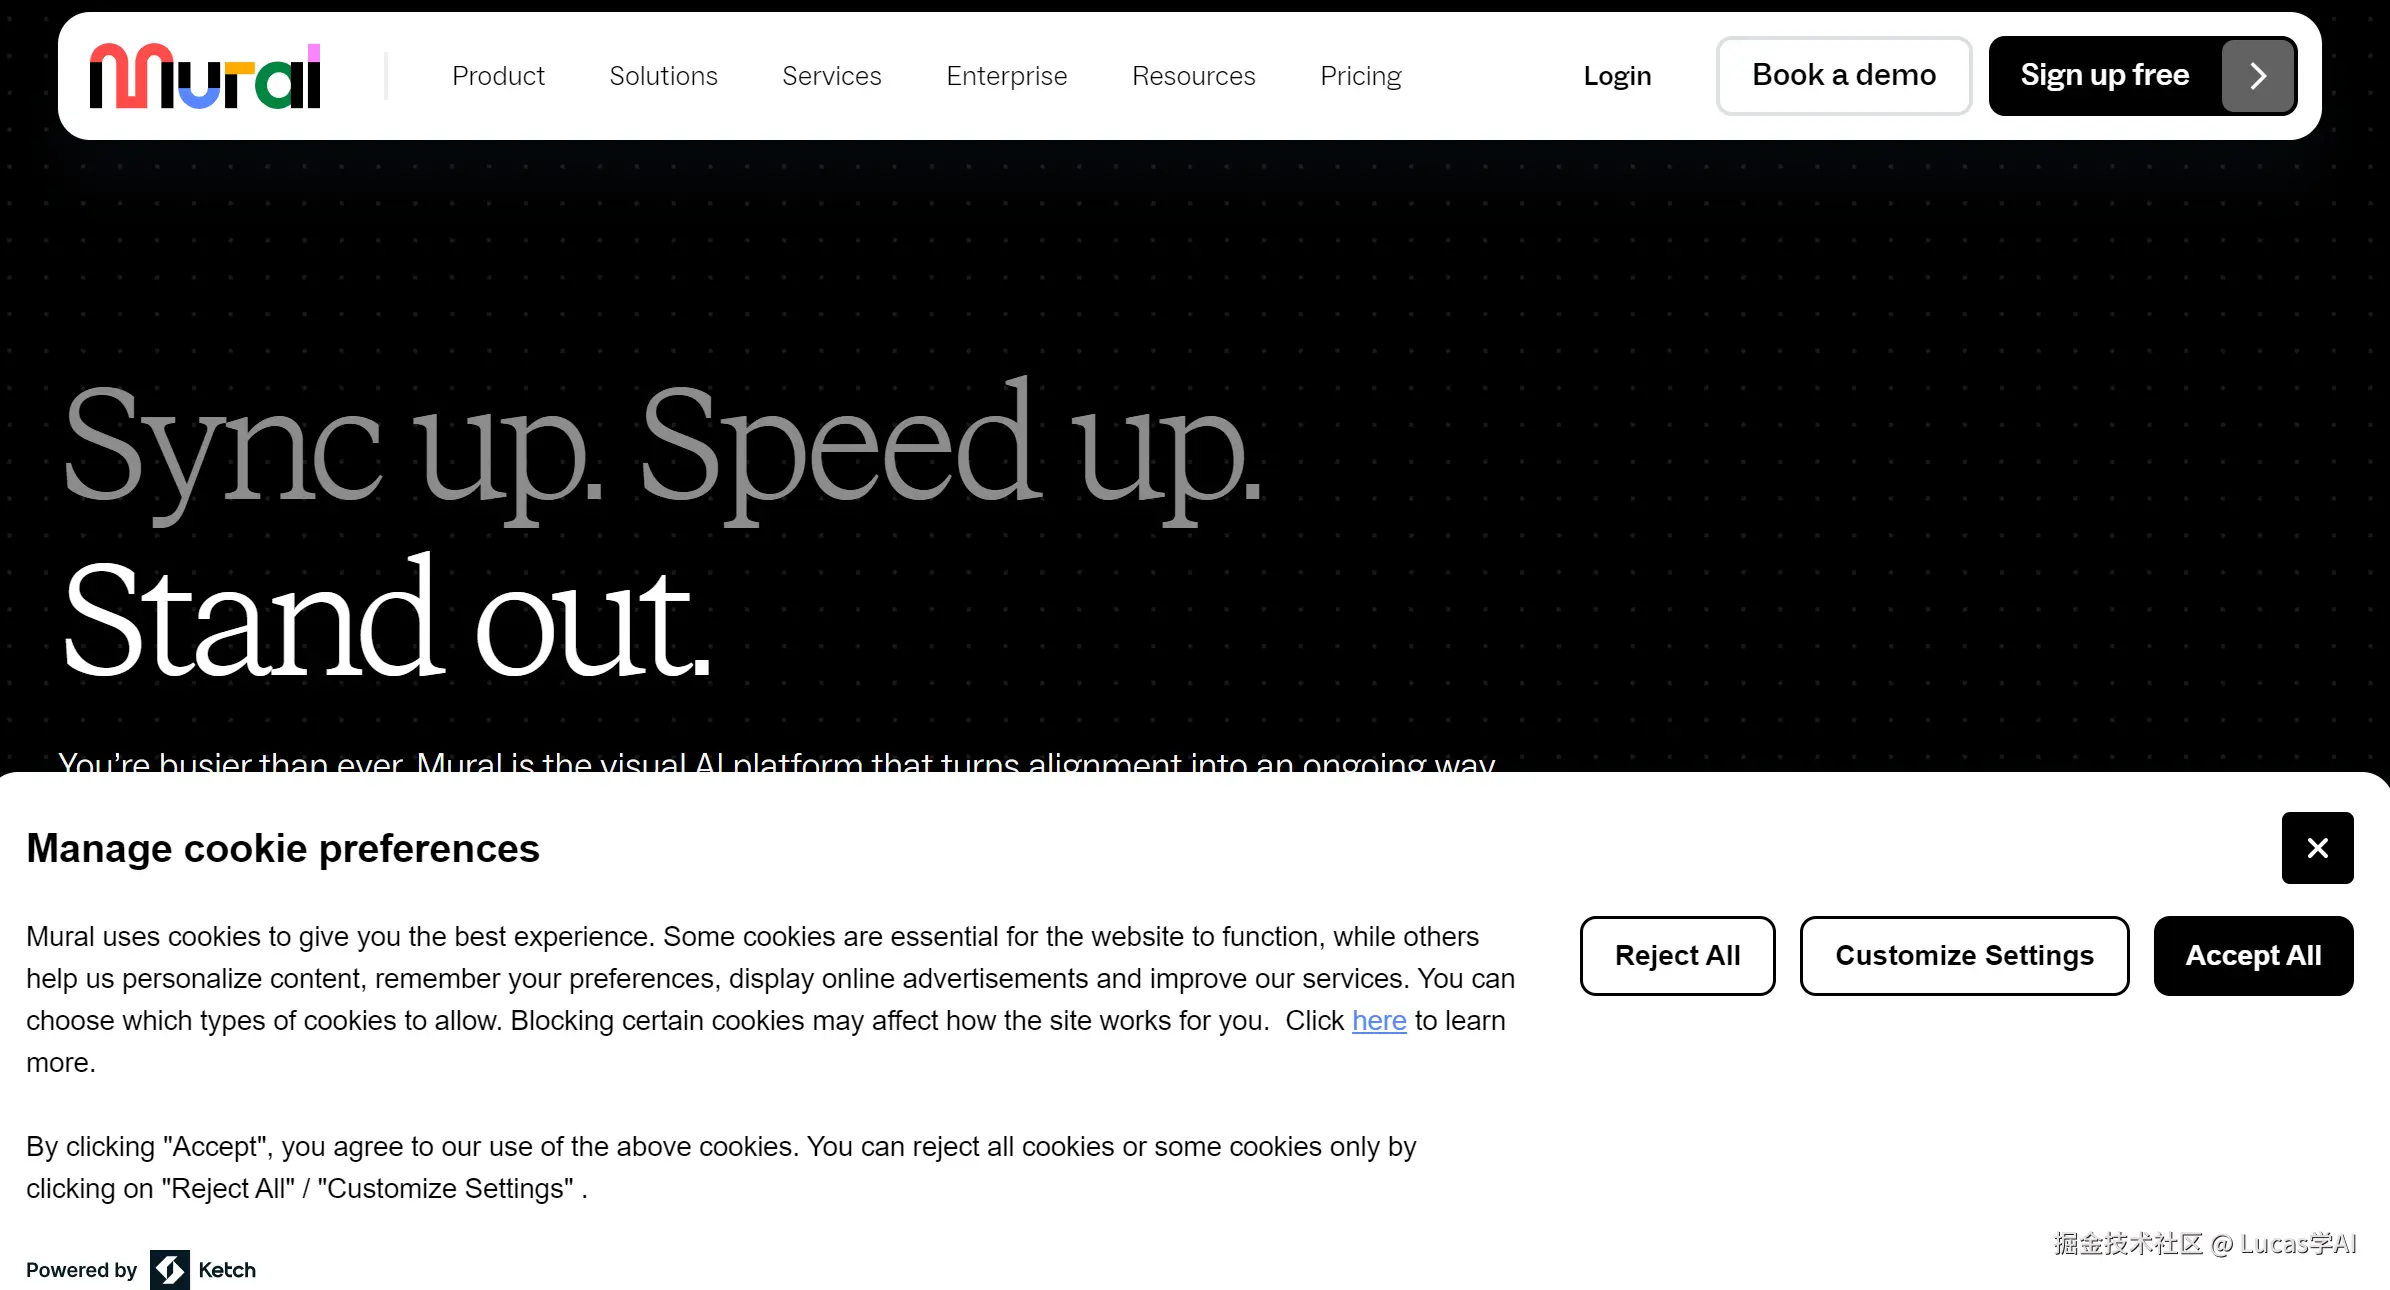Screen dimensions: 2390x1290
Task: Reject all cookies
Action: coord(1677,956)
